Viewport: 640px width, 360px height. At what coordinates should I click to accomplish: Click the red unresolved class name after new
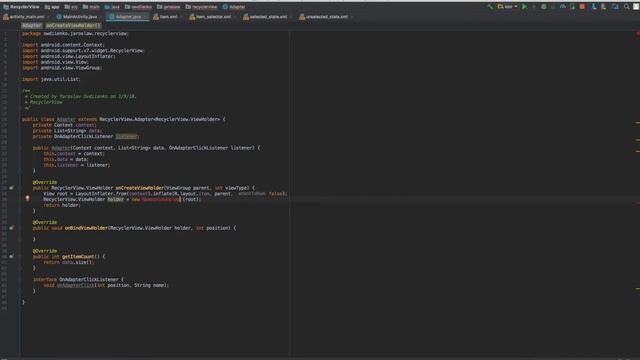[x=160, y=199]
